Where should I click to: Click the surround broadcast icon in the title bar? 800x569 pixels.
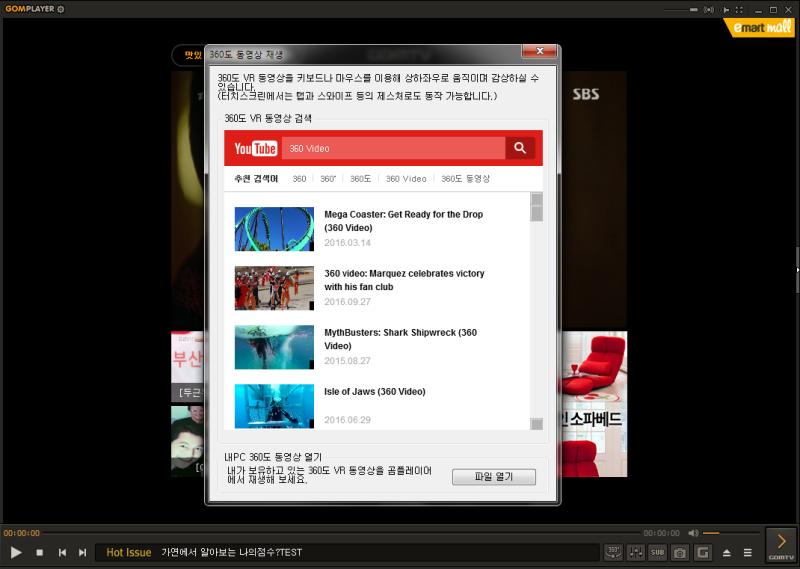(x=709, y=10)
